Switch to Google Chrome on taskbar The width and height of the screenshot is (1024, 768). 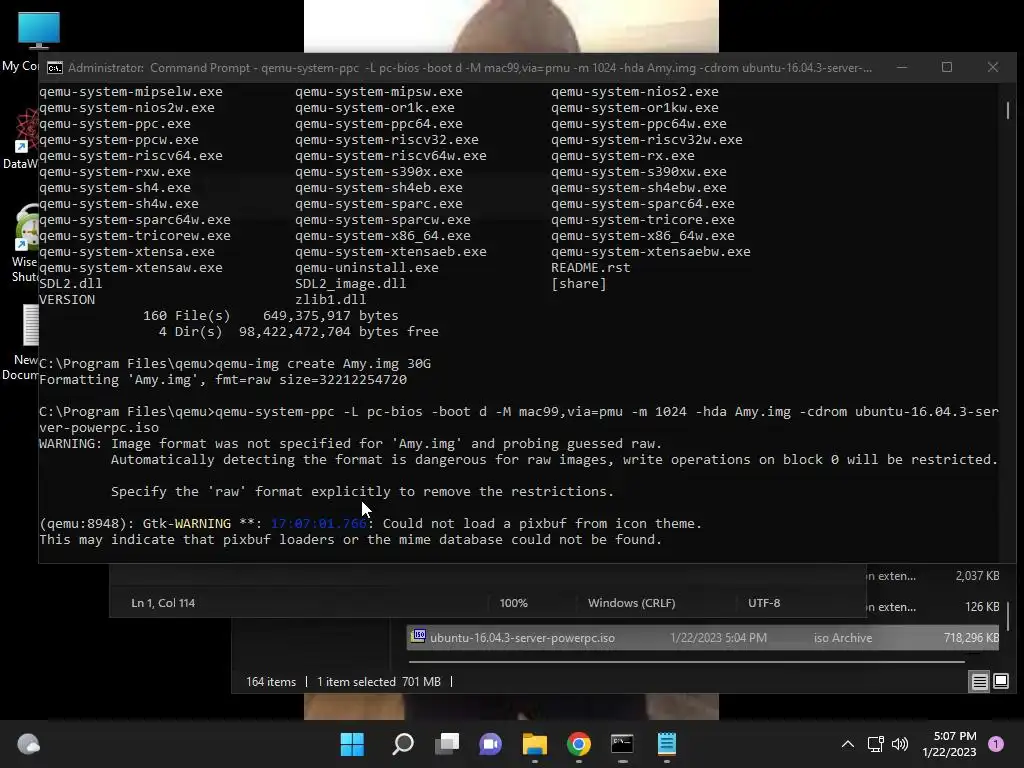pos(579,744)
